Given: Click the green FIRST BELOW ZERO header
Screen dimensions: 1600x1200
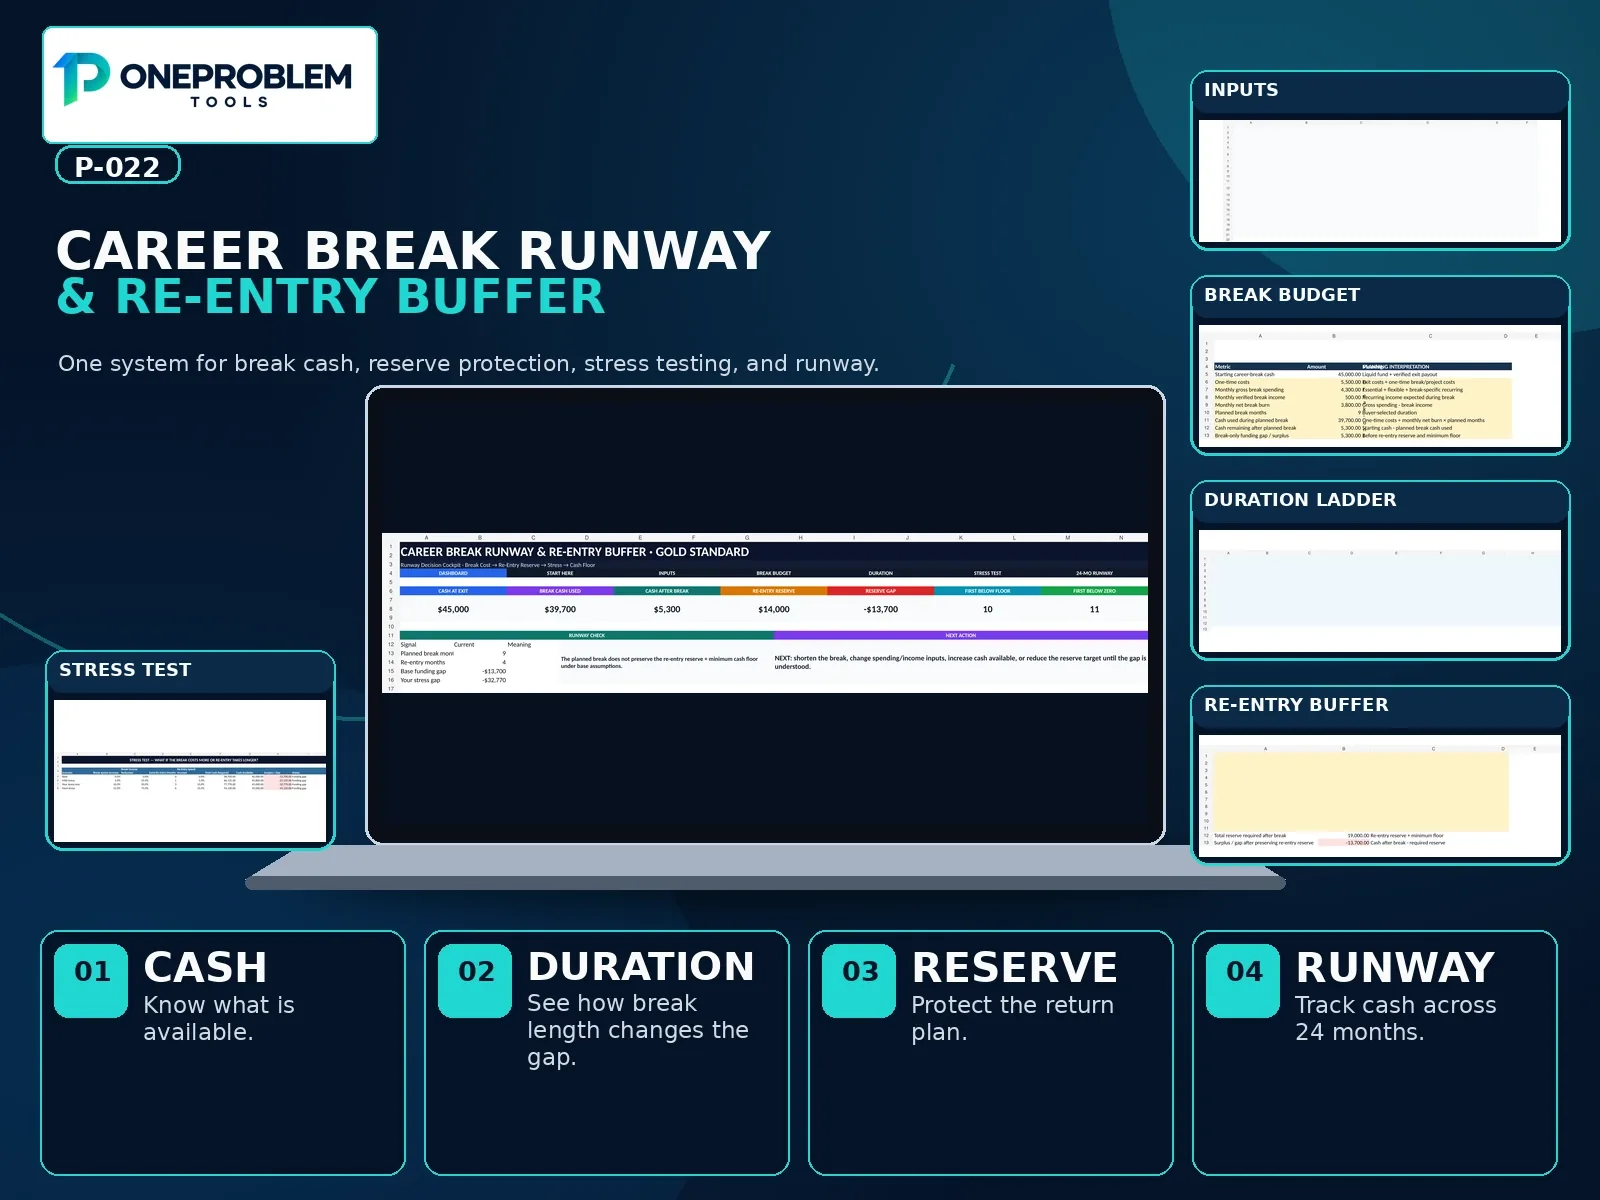Looking at the screenshot, I should point(1094,591).
